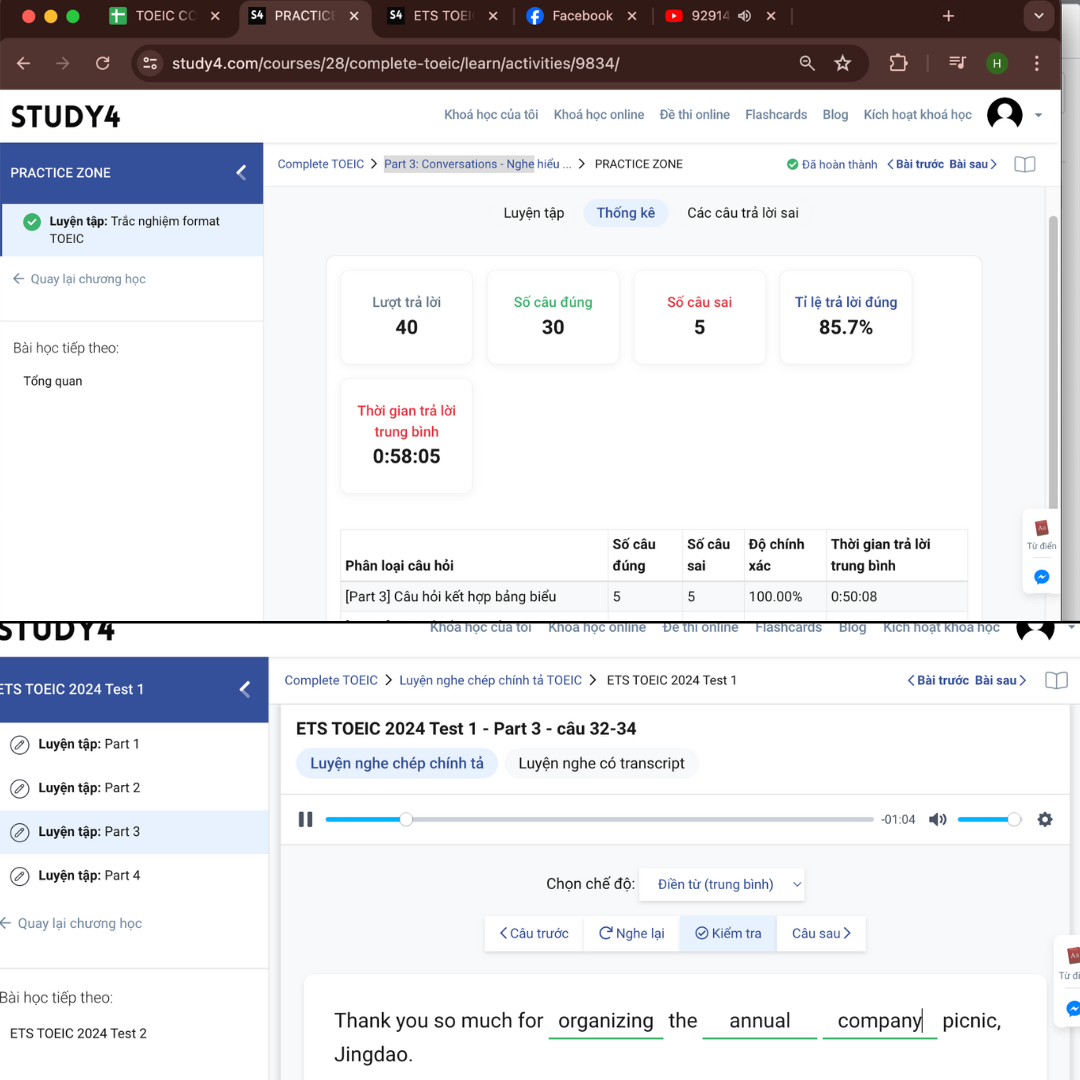
Task: Collapse the ETS TOEIC 2024 Test 1 sidebar
Action: tap(245, 689)
